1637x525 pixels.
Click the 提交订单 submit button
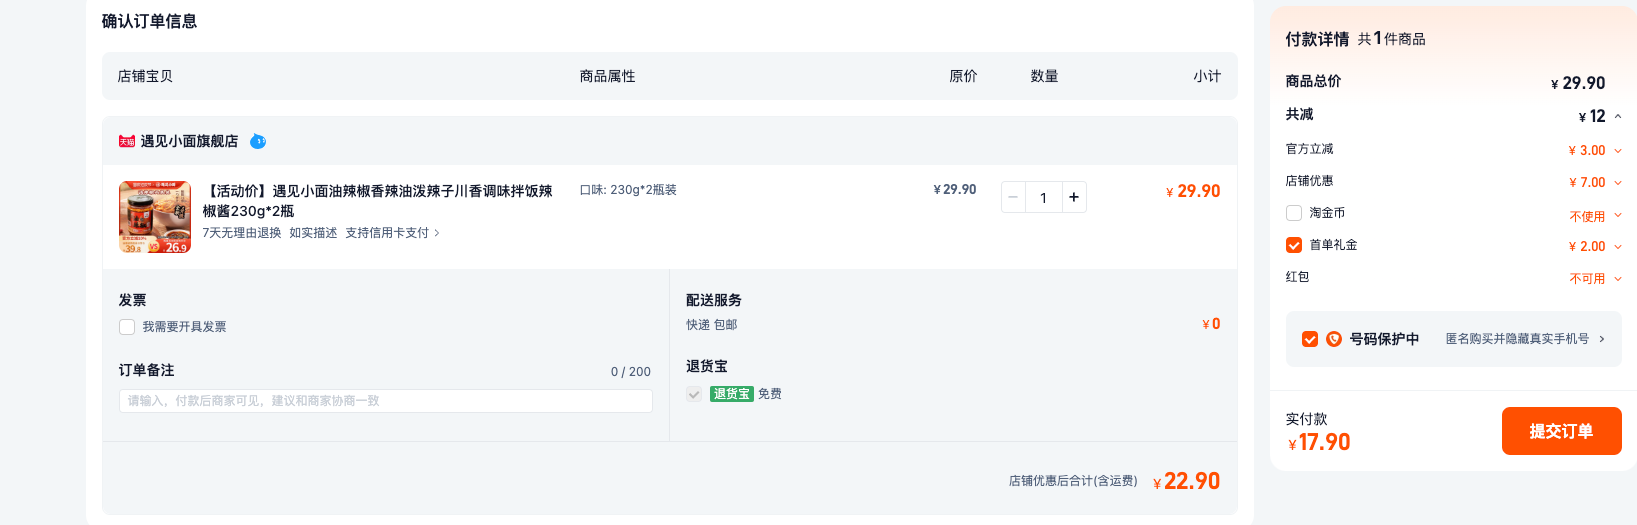[x=1562, y=431]
